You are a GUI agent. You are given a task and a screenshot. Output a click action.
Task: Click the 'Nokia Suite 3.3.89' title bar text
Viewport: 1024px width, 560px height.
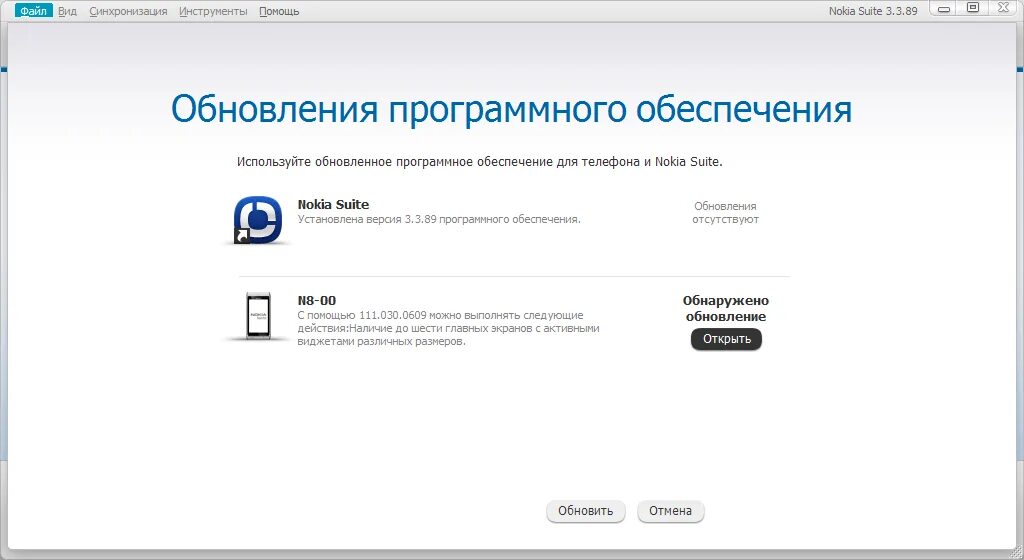(x=872, y=11)
